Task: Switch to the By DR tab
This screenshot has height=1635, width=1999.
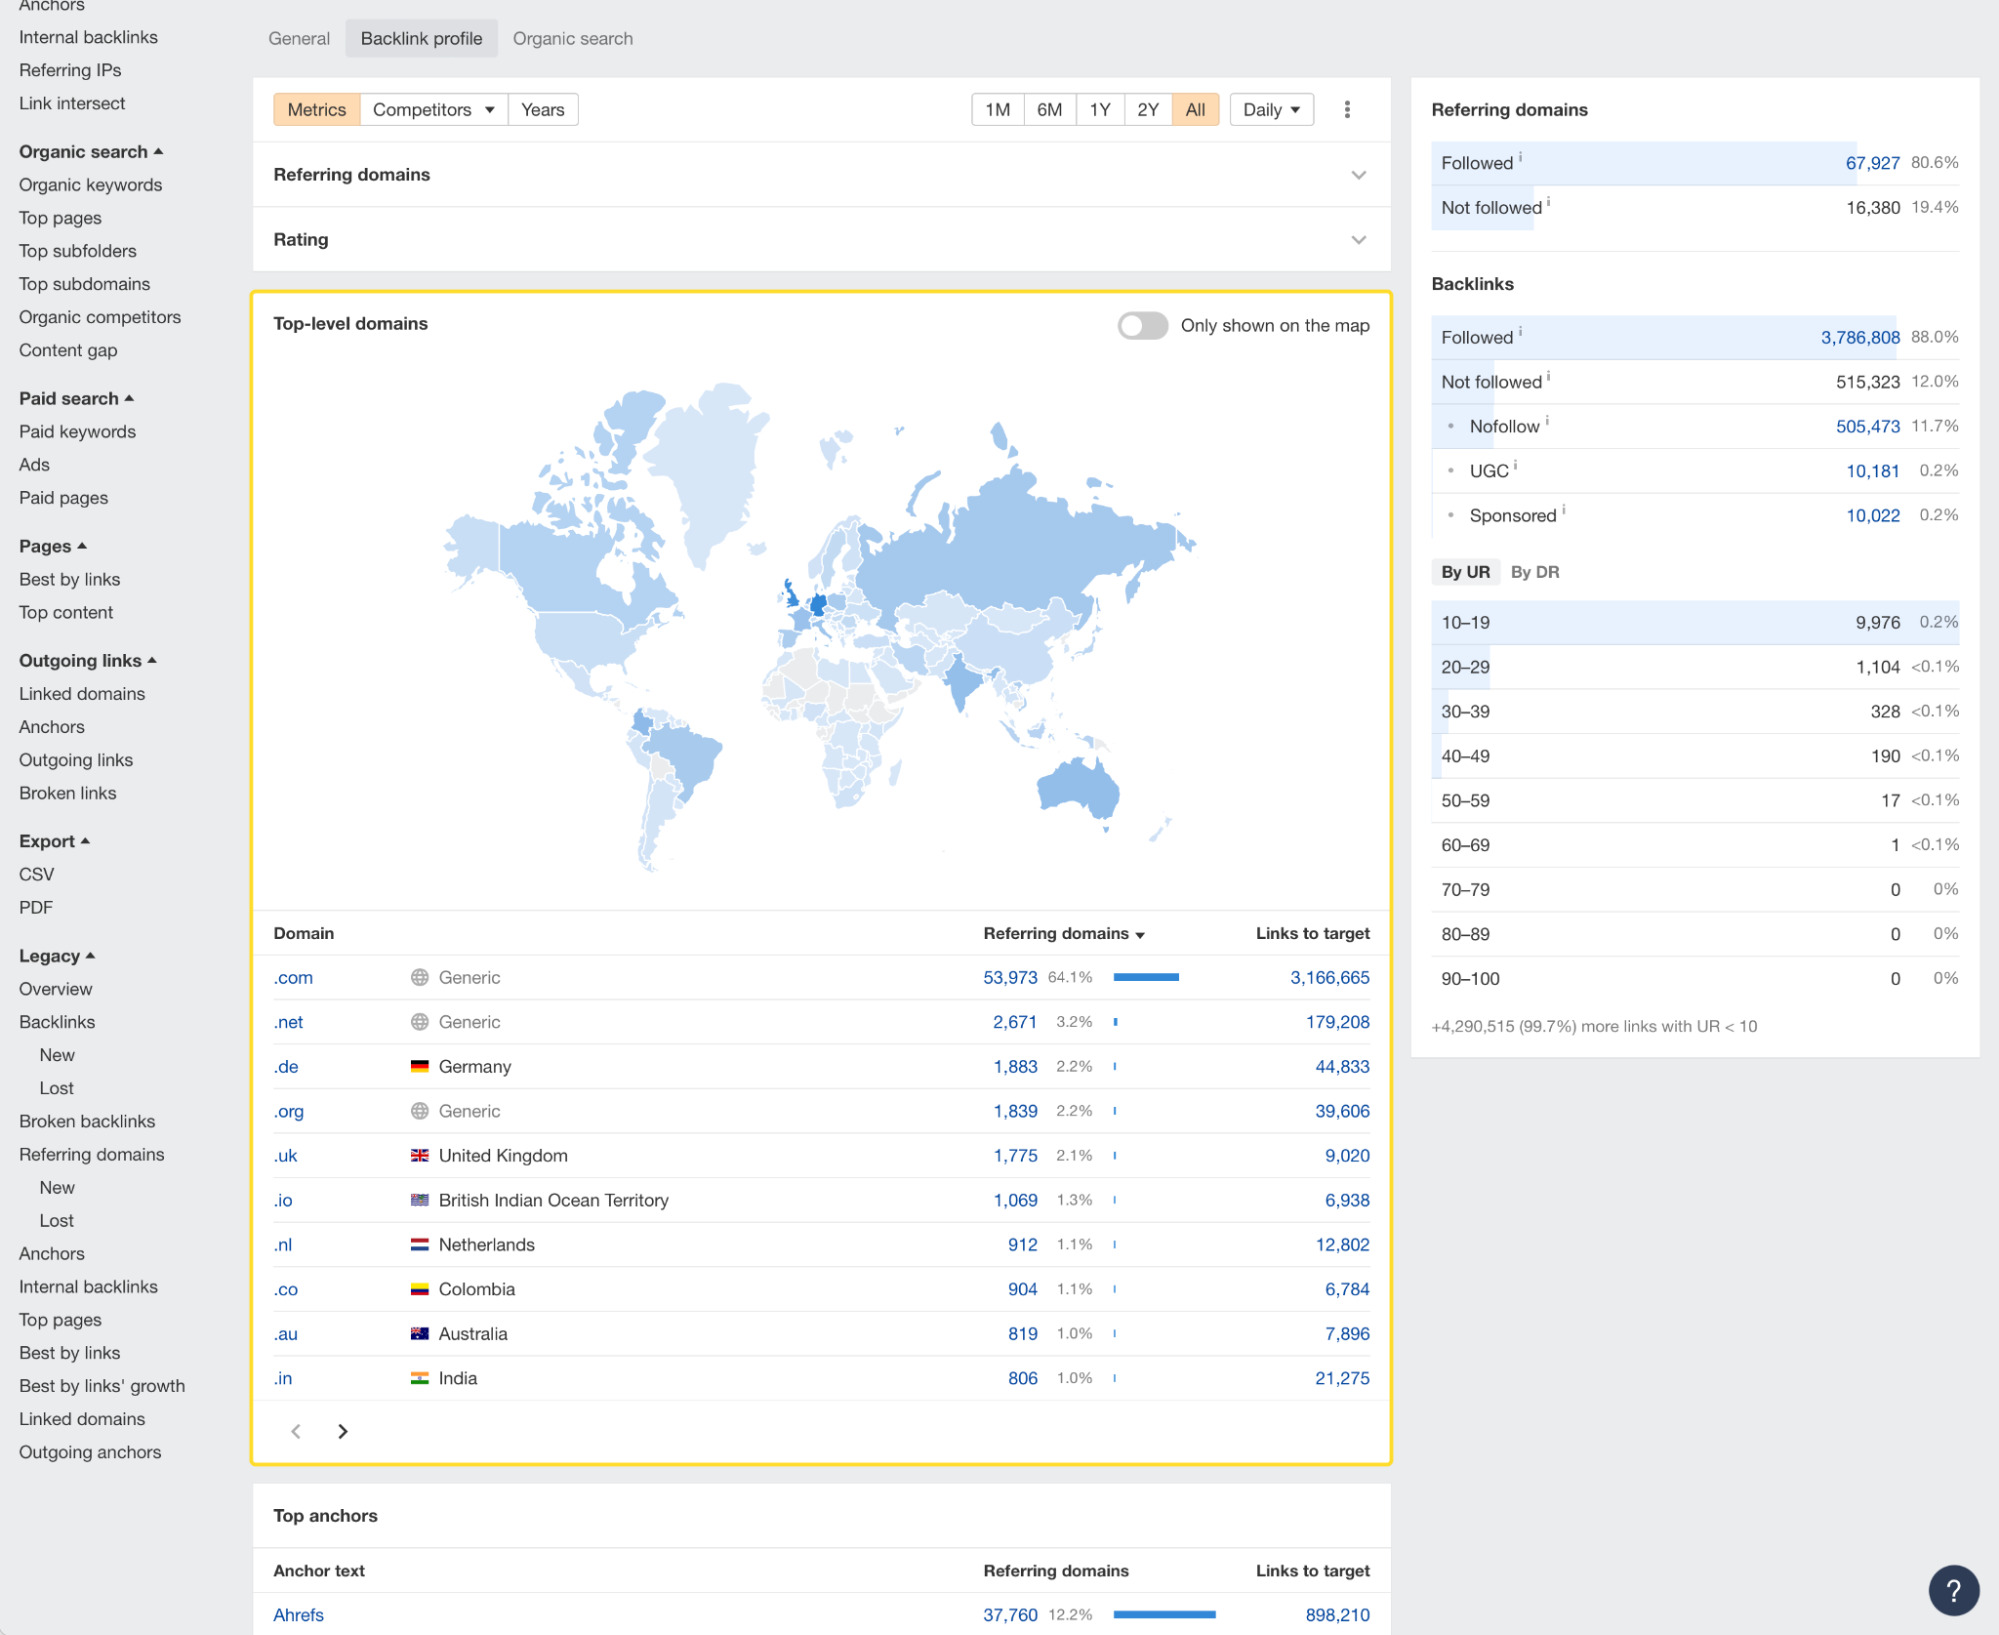Action: click(1535, 571)
